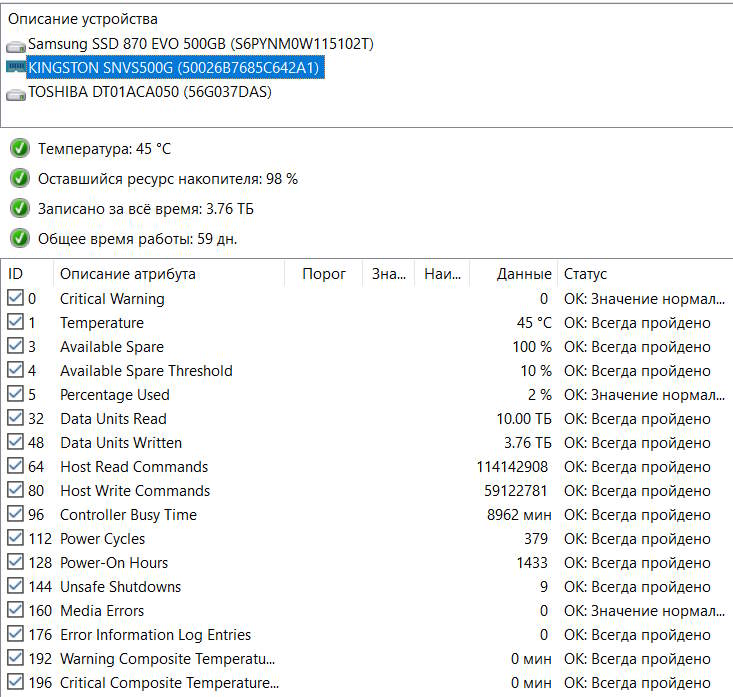Toggle the Data Units Read checkbox
Screen dimensions: 733x697
pyautogui.click(x=15, y=418)
